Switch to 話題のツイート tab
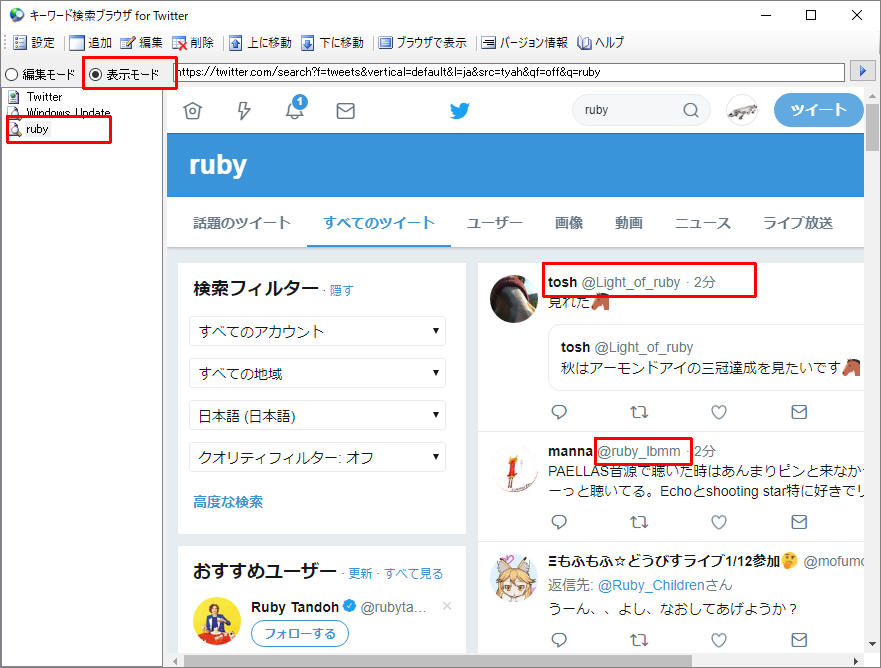 (242, 223)
